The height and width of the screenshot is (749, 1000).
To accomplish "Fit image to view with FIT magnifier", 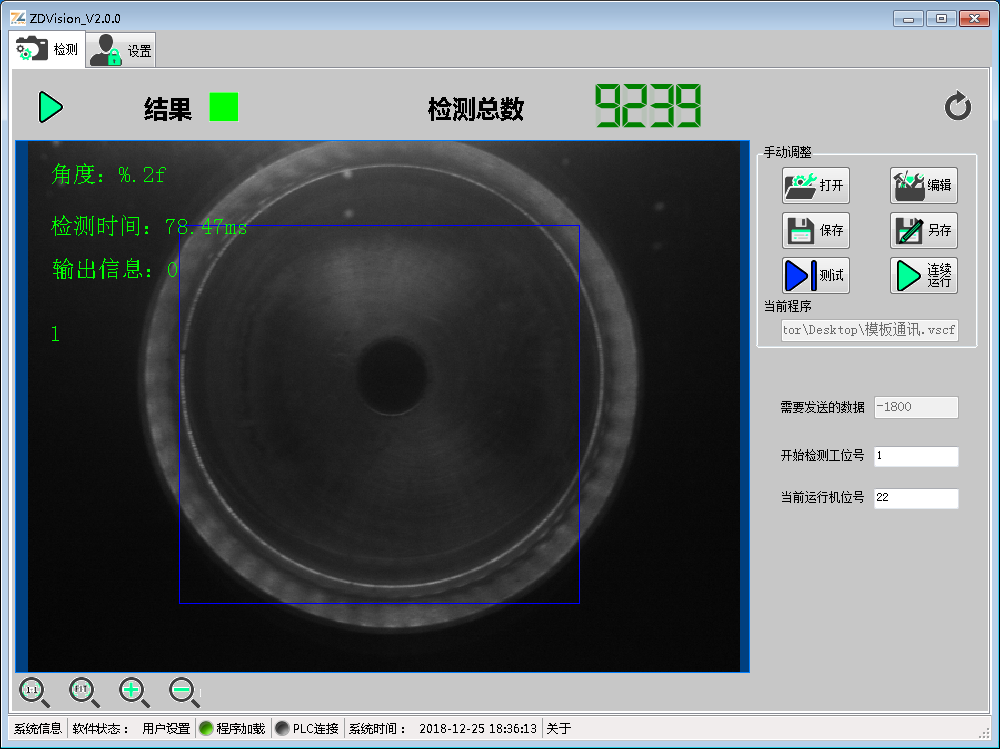I will [84, 692].
